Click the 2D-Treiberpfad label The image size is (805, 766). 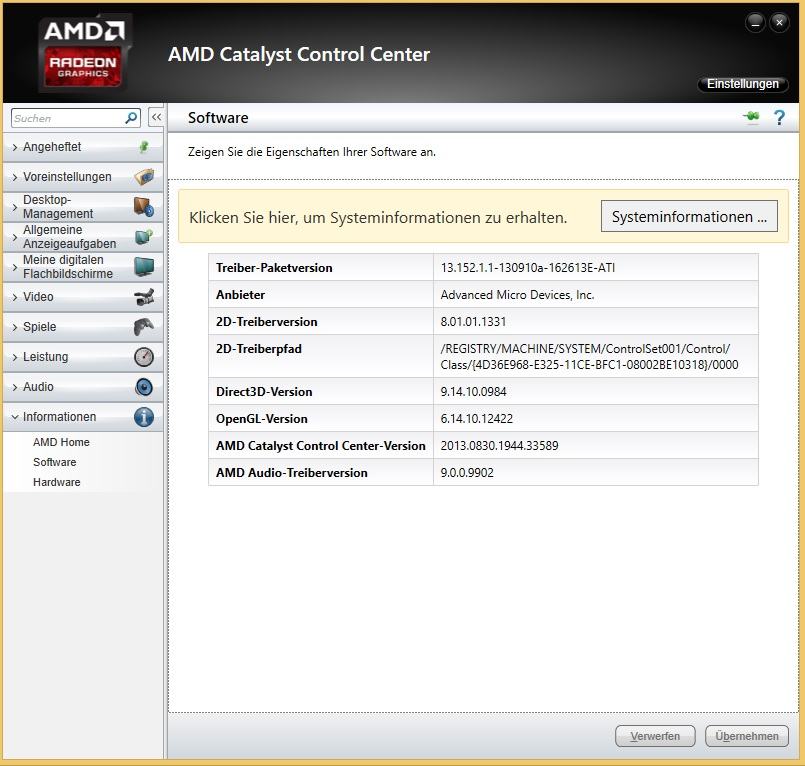pyautogui.click(x=259, y=349)
